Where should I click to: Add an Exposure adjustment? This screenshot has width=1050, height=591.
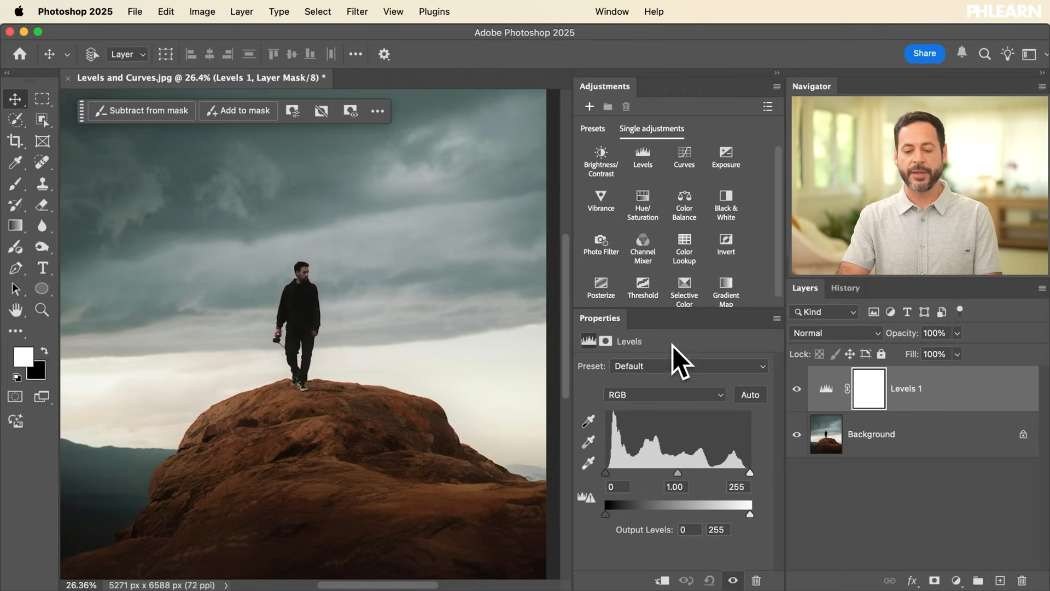click(x=726, y=157)
